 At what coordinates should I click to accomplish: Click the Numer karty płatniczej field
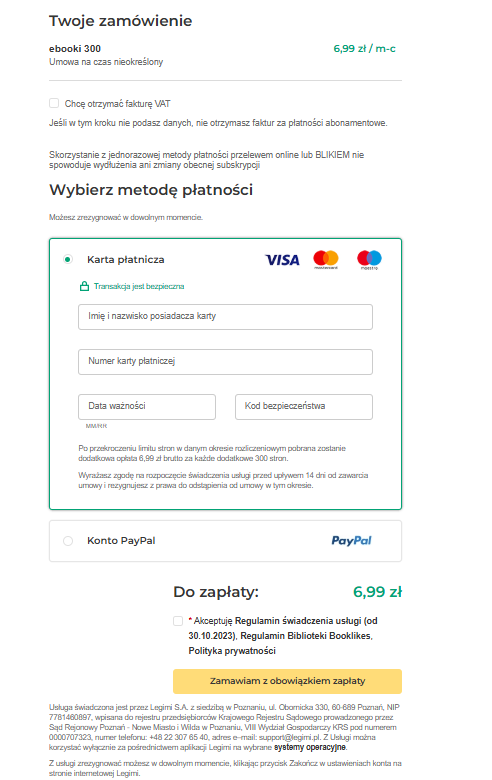(225, 362)
